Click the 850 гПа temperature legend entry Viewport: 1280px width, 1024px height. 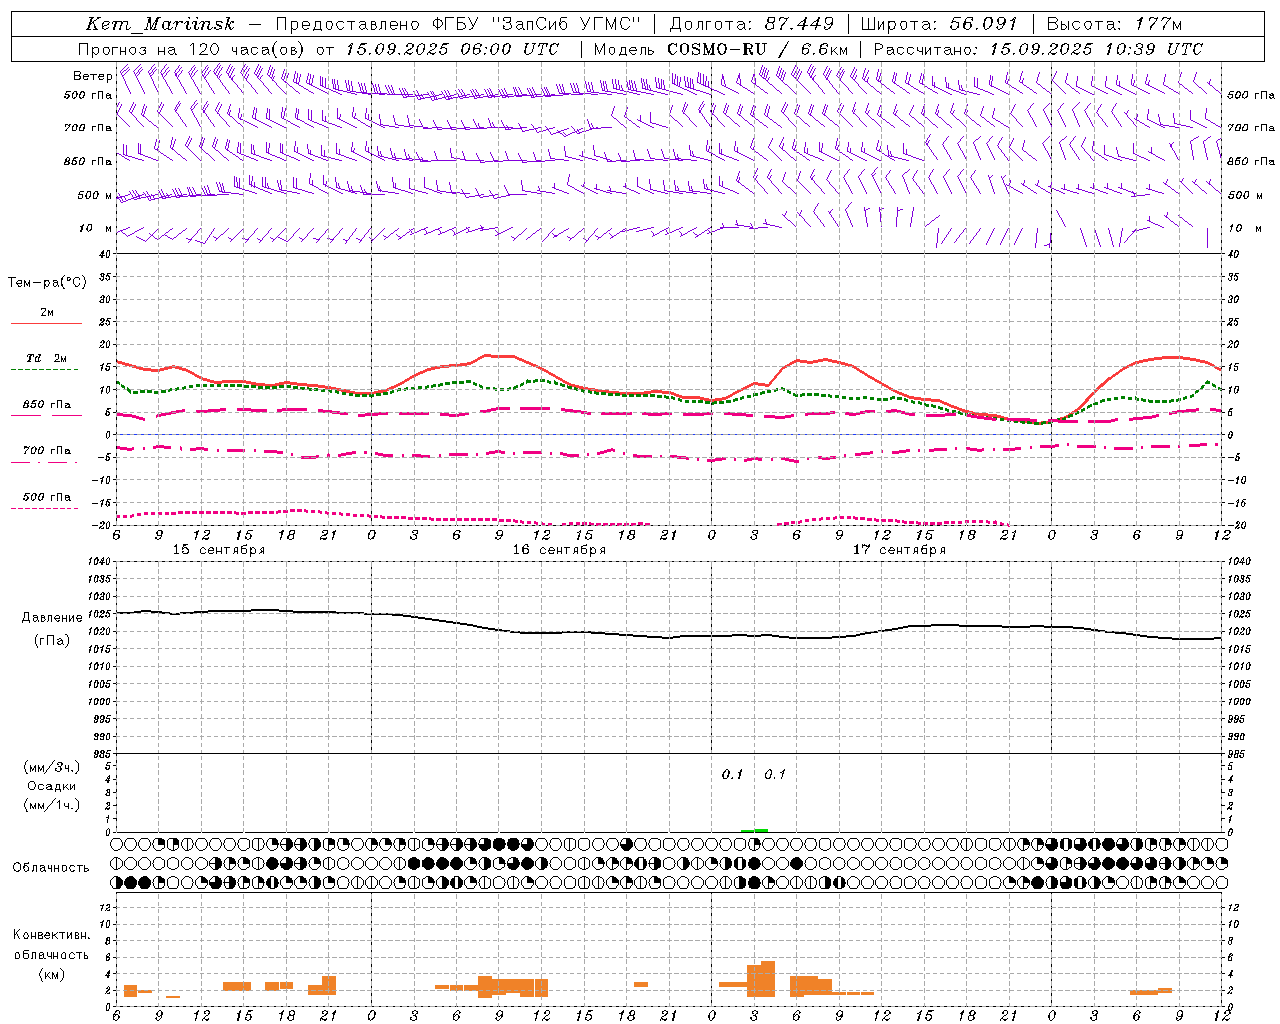(47, 405)
